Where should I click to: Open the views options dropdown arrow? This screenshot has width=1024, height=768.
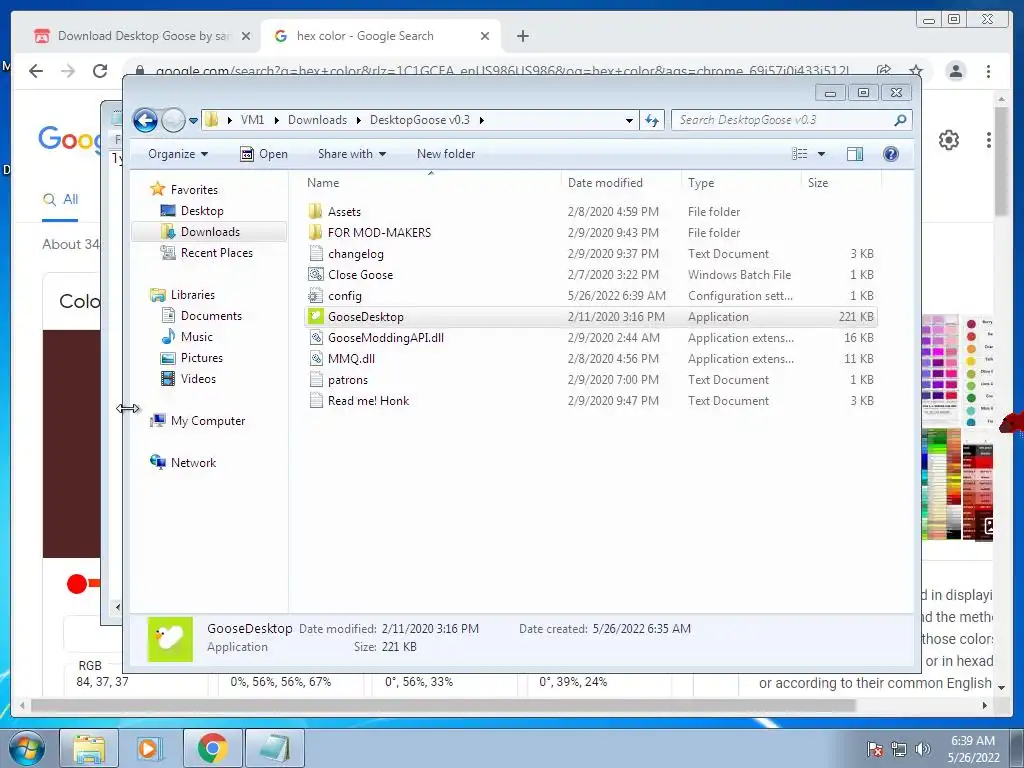click(822, 154)
